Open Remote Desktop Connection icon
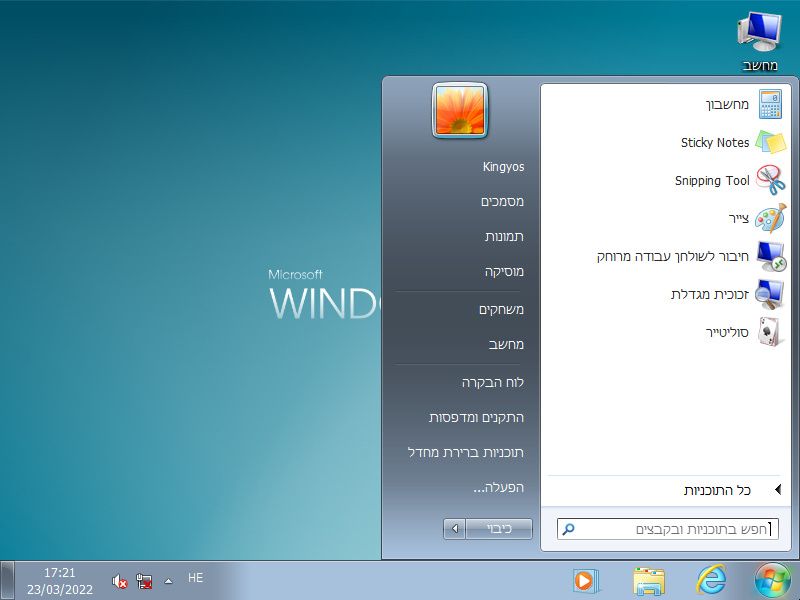The image size is (800, 600). pos(771,256)
